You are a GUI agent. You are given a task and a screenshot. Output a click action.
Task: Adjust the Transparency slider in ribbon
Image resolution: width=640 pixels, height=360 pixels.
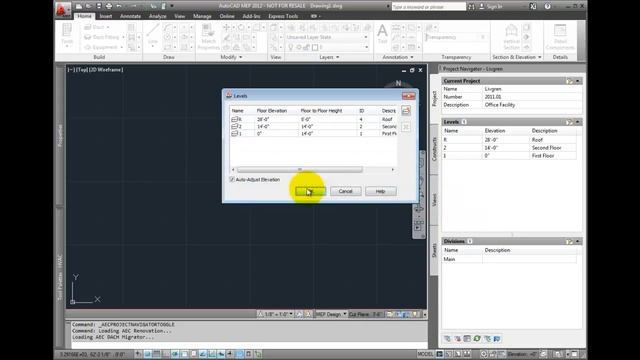click(x=456, y=37)
